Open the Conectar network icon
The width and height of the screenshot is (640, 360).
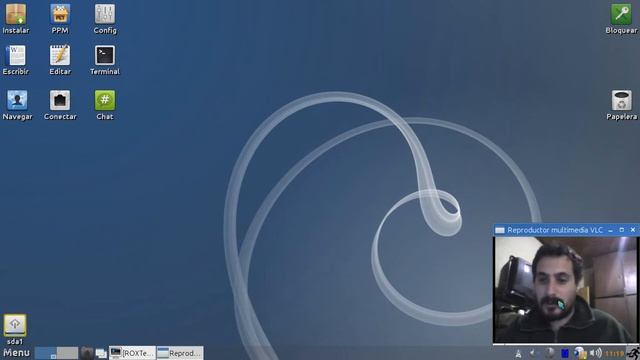click(60, 105)
